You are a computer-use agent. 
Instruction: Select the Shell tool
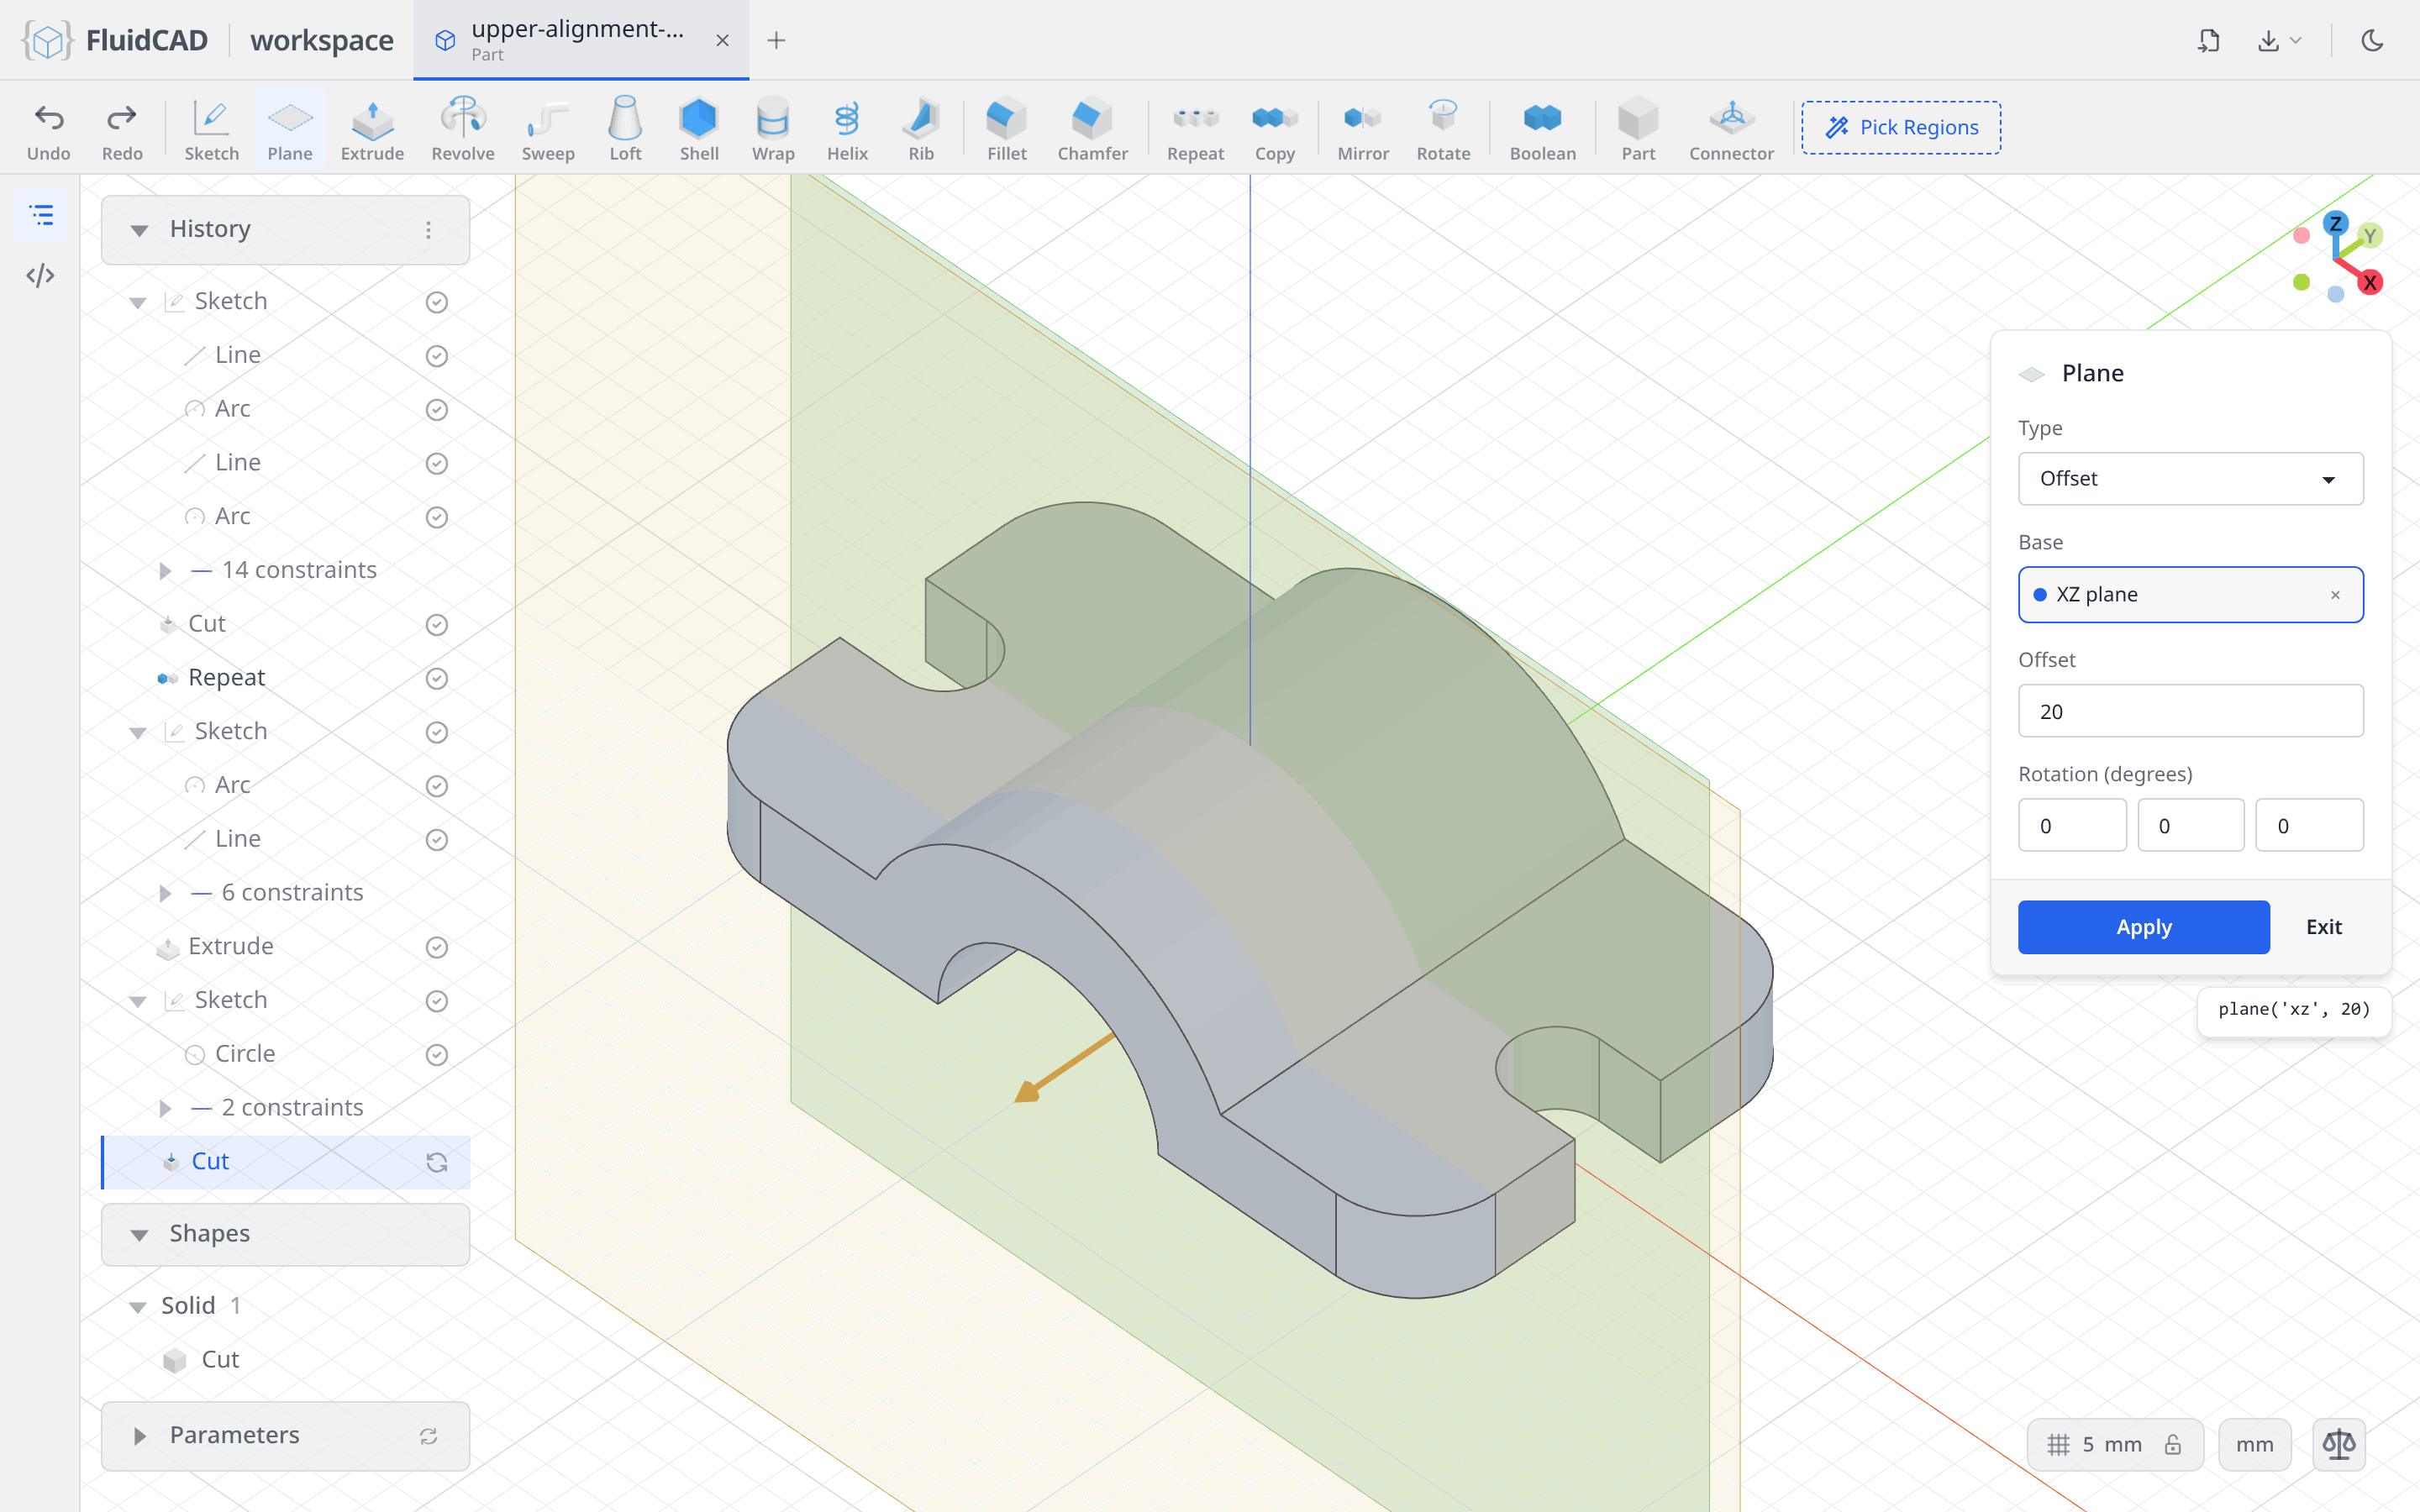click(698, 129)
